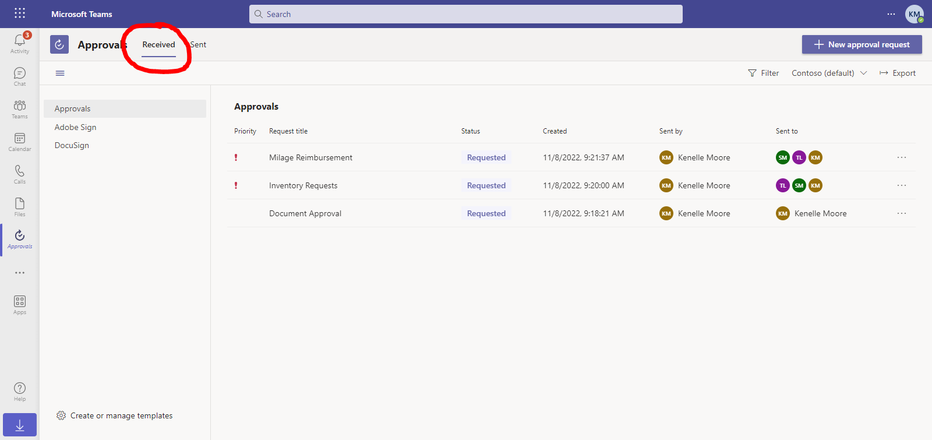
Task: Click Requested status of Document Approval
Action: click(486, 213)
